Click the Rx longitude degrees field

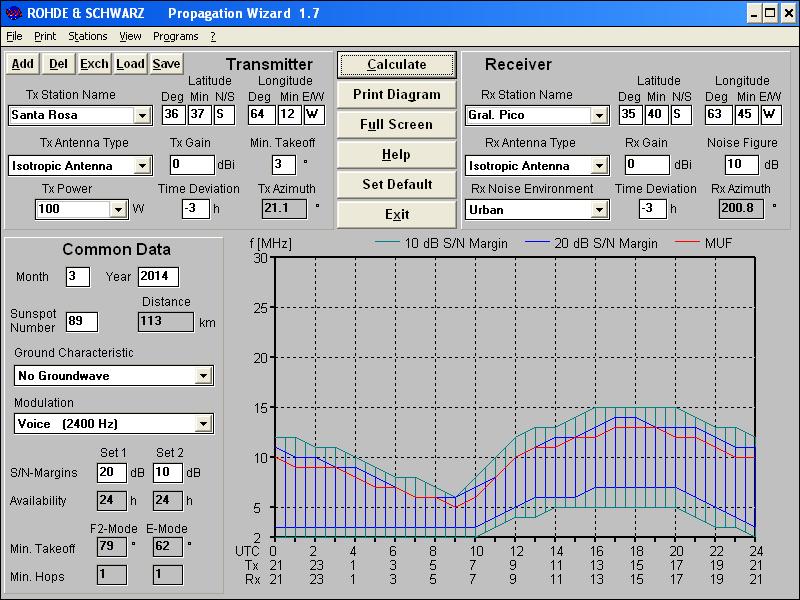coord(718,114)
